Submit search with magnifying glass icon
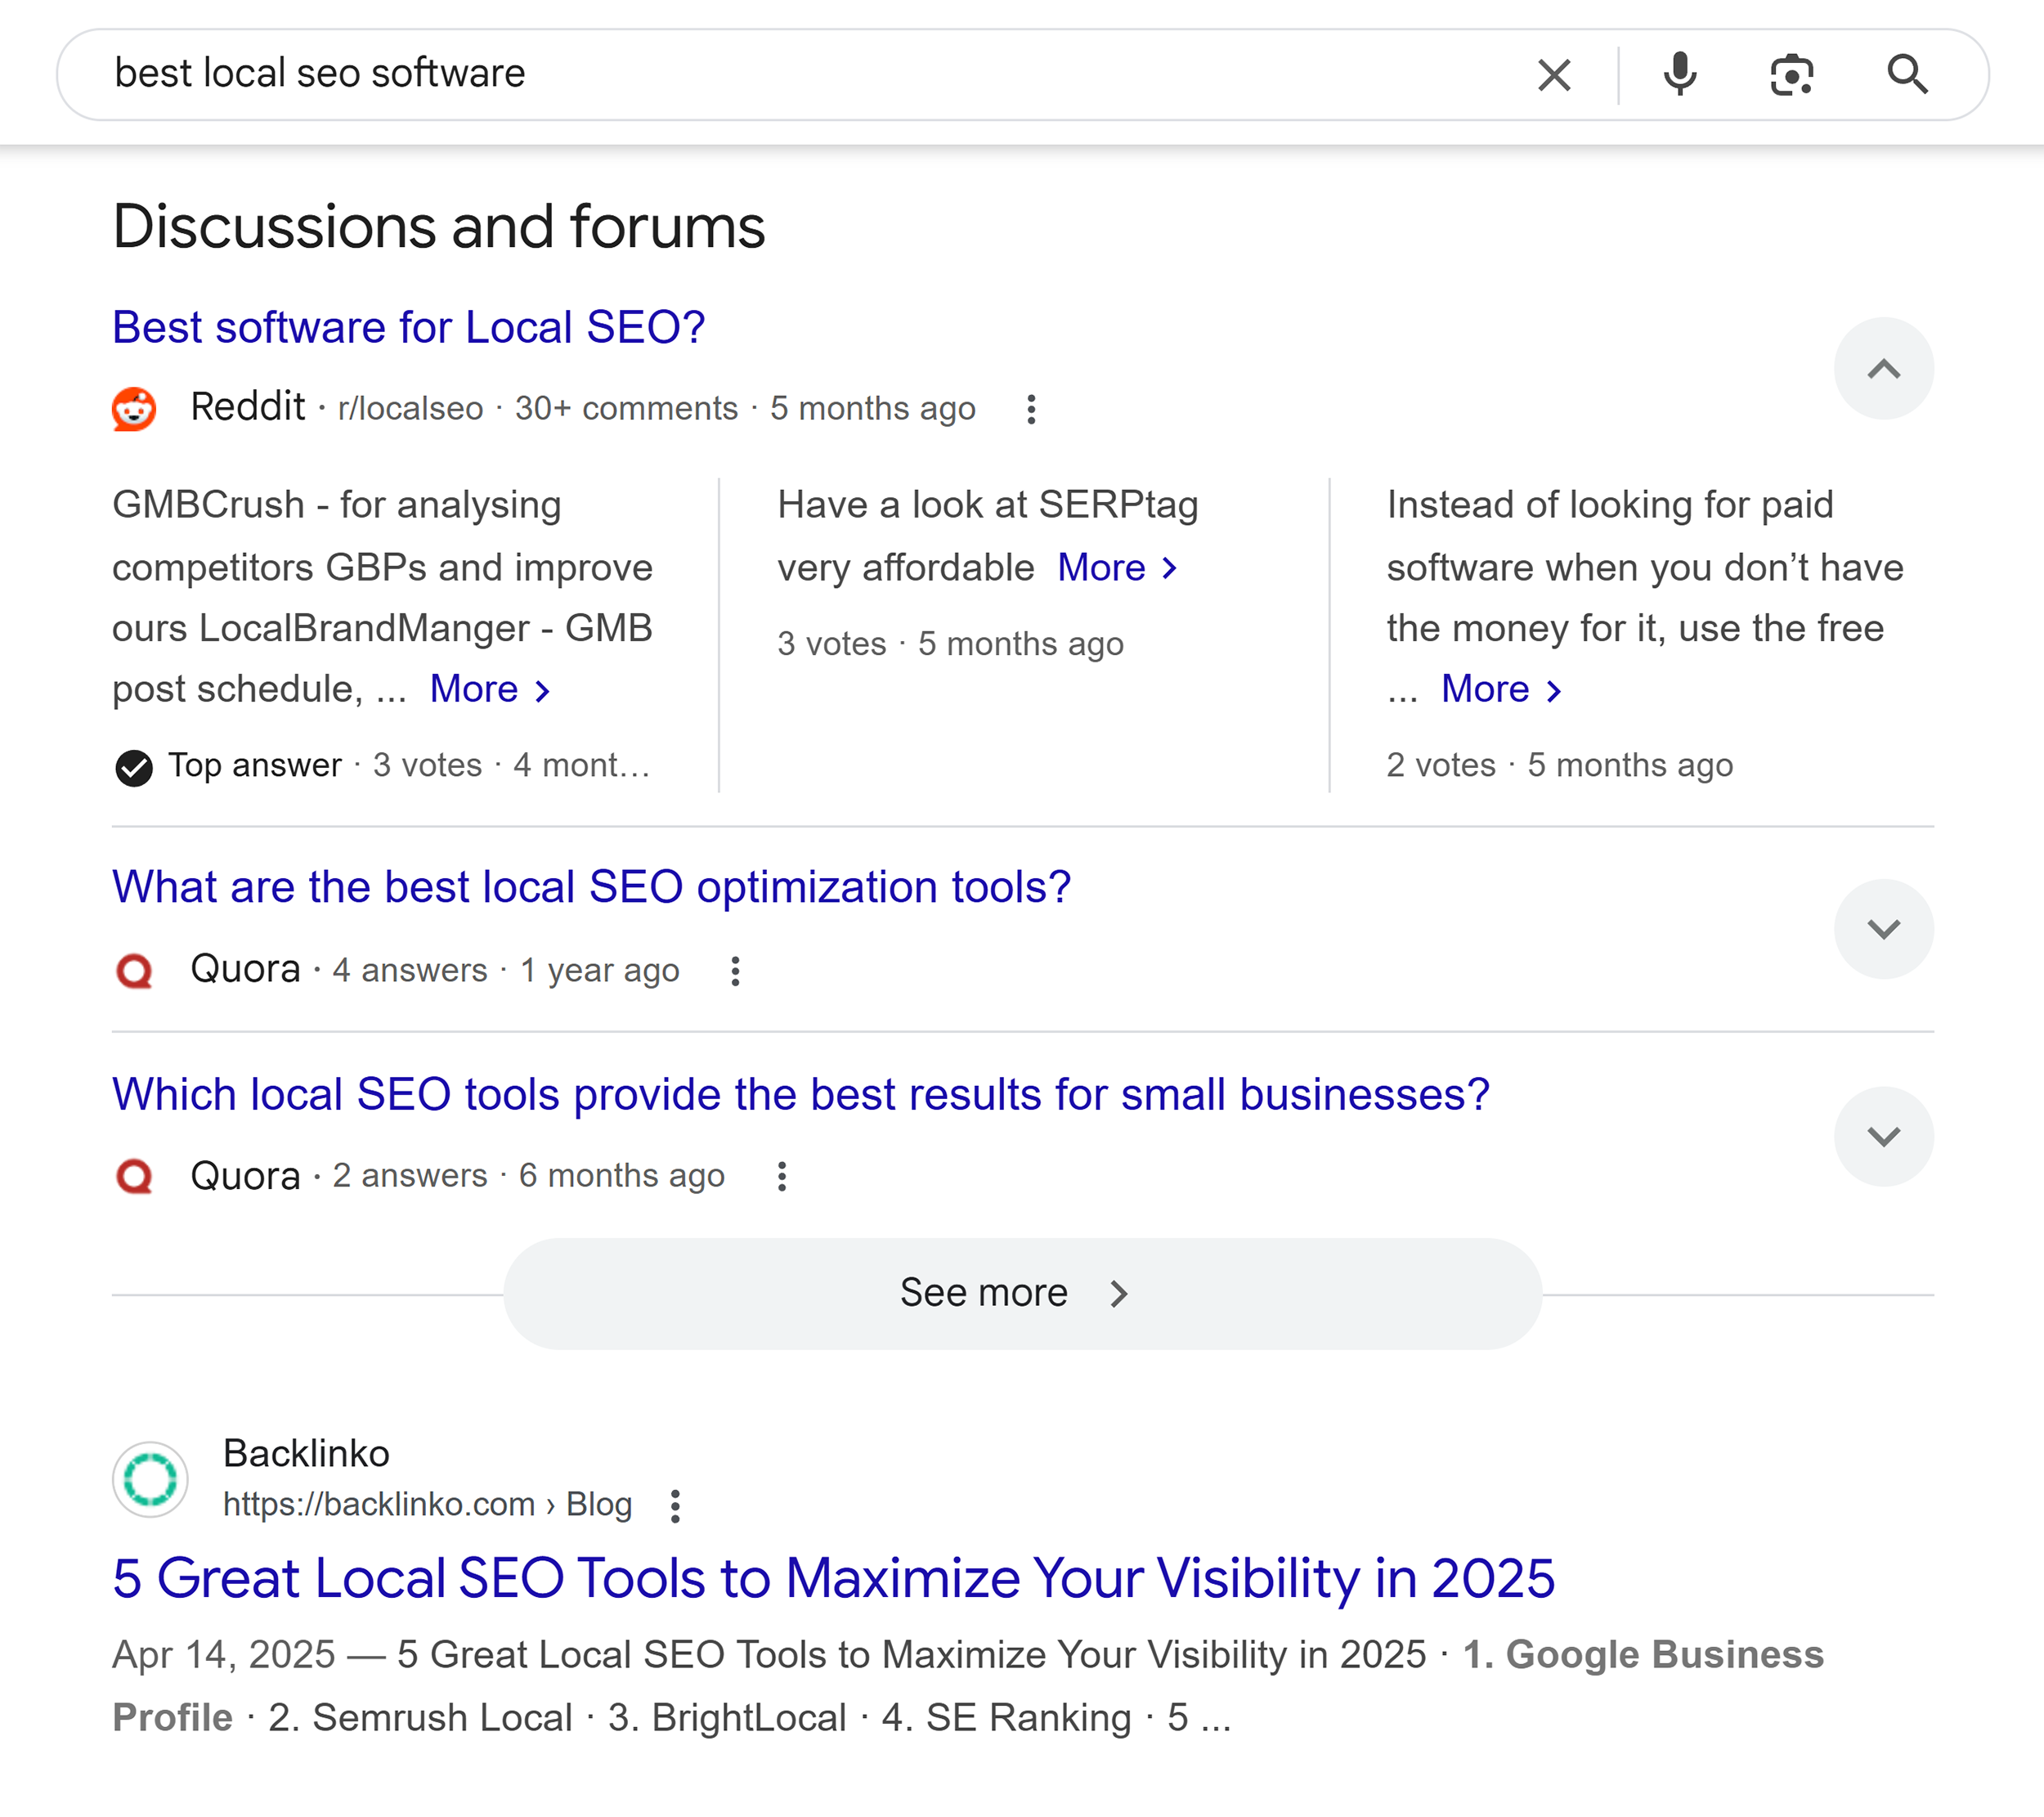Image resolution: width=2044 pixels, height=1817 pixels. pyautogui.click(x=1907, y=75)
